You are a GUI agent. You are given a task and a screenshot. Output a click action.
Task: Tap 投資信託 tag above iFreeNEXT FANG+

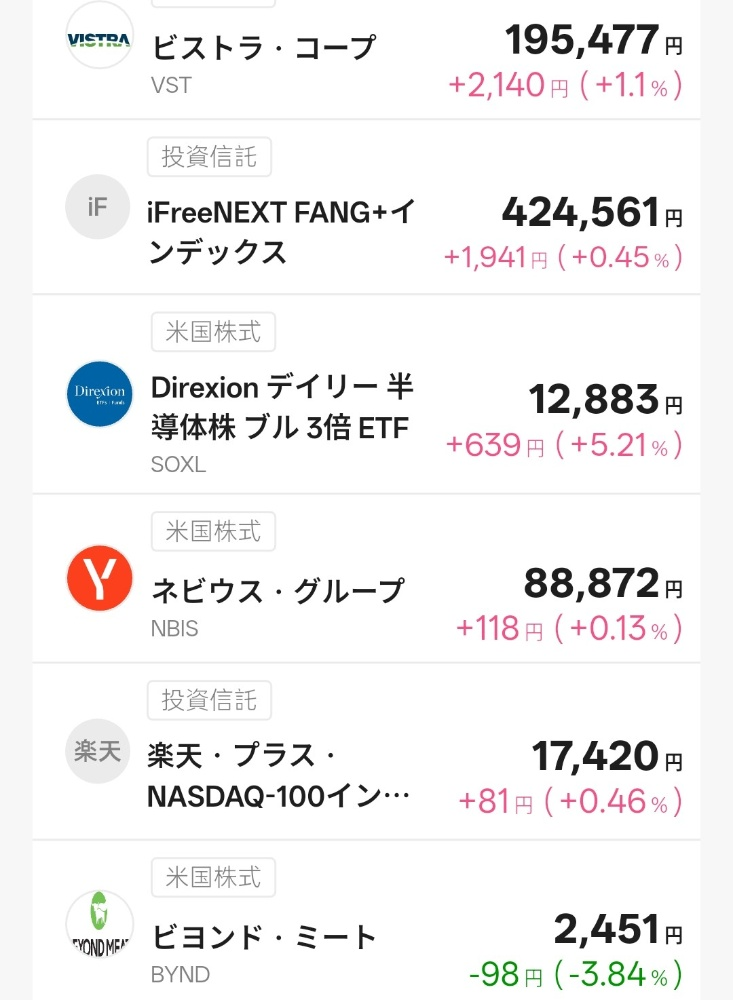click(209, 157)
